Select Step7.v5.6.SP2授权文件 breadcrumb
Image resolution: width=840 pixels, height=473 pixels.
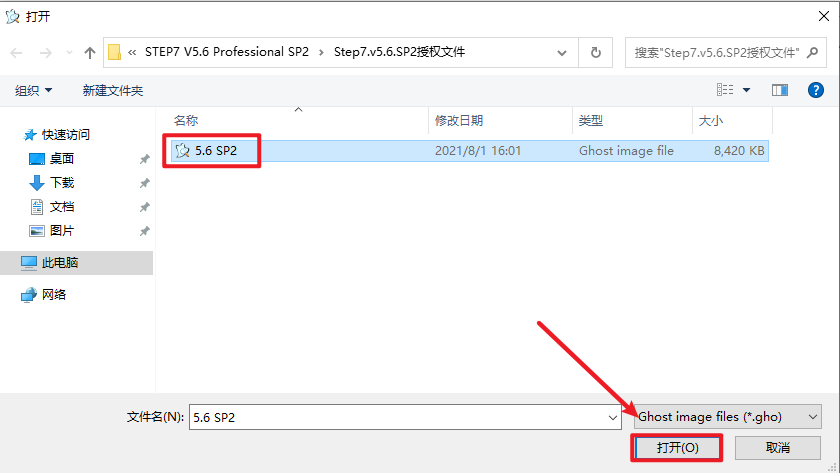click(399, 51)
